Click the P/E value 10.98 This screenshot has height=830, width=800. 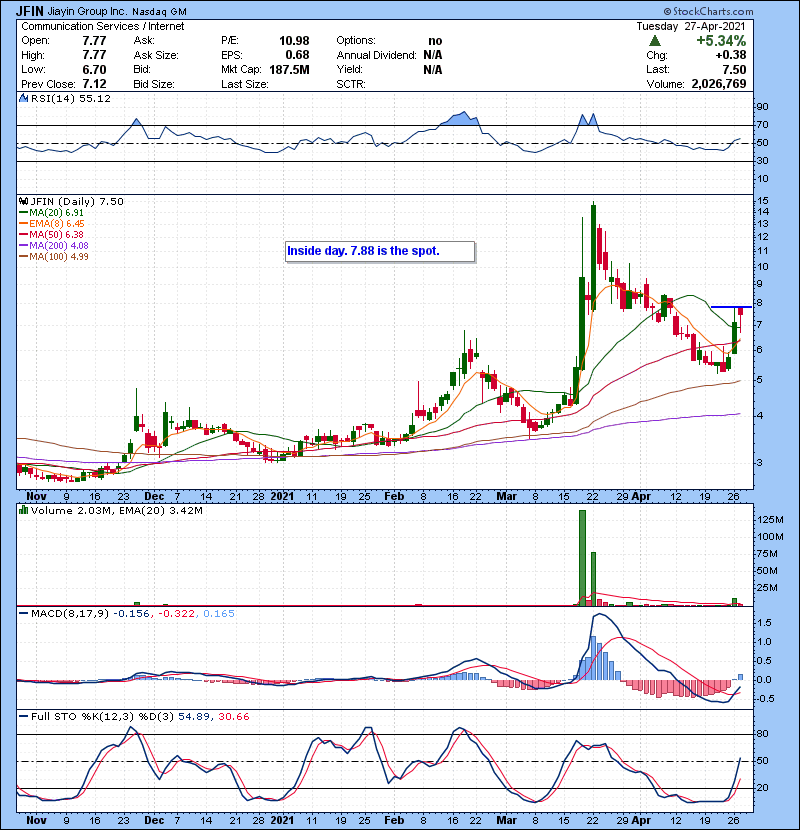[294, 41]
